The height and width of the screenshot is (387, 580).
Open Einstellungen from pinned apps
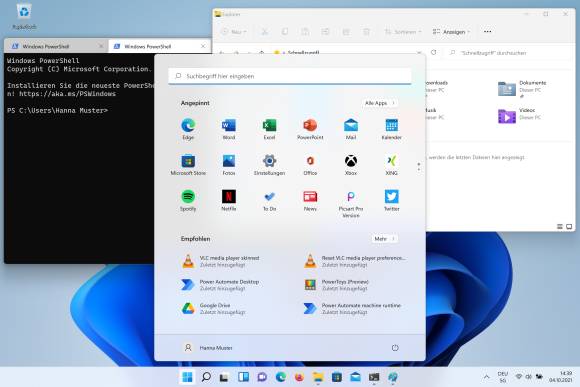click(x=269, y=165)
